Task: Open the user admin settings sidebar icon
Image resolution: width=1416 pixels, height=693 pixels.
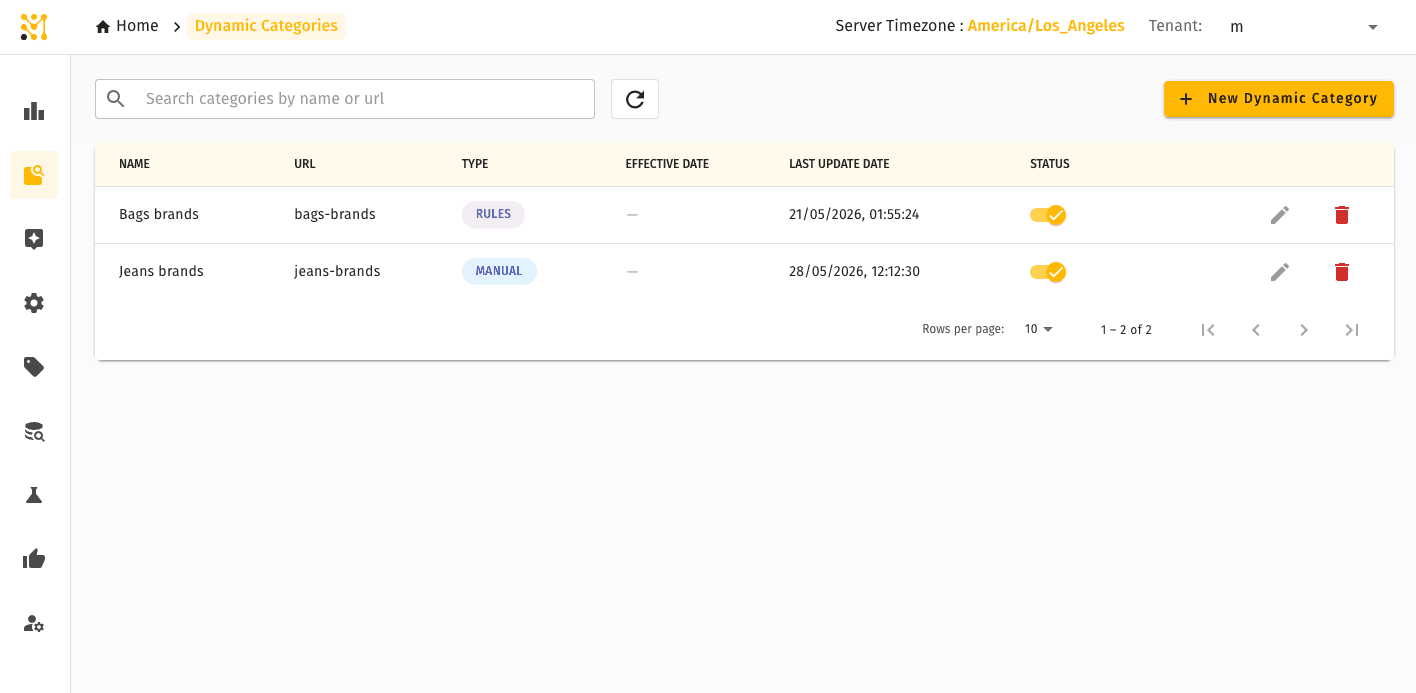Action: pos(34,623)
